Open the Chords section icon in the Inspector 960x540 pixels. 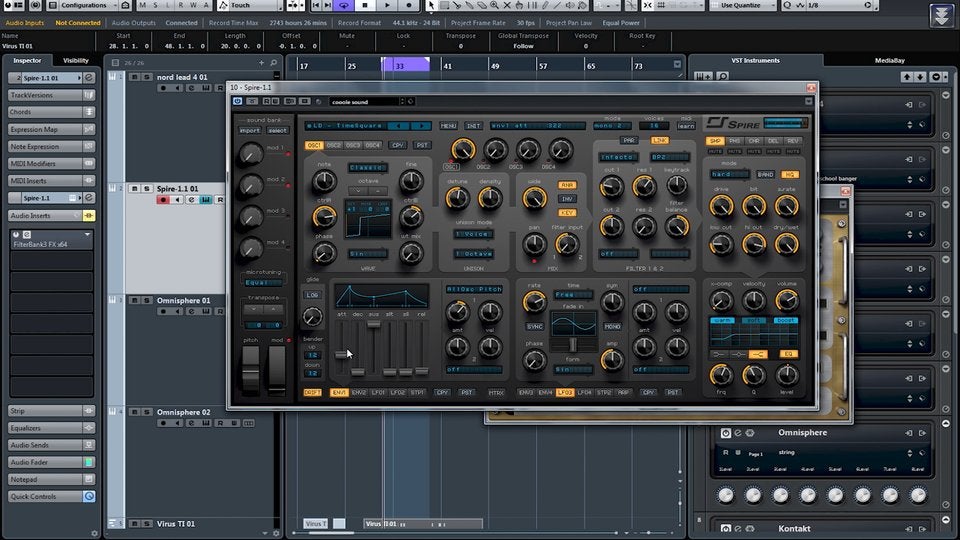pos(89,112)
